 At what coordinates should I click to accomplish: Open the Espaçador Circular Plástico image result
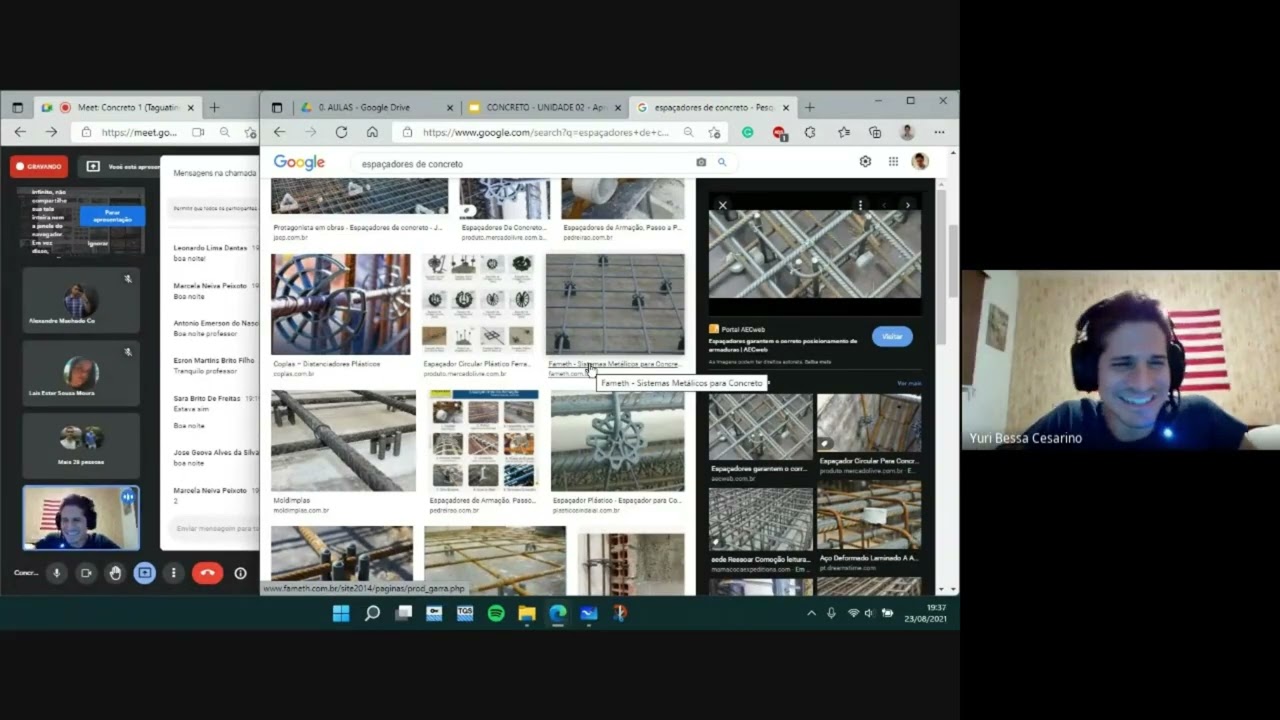tap(478, 304)
